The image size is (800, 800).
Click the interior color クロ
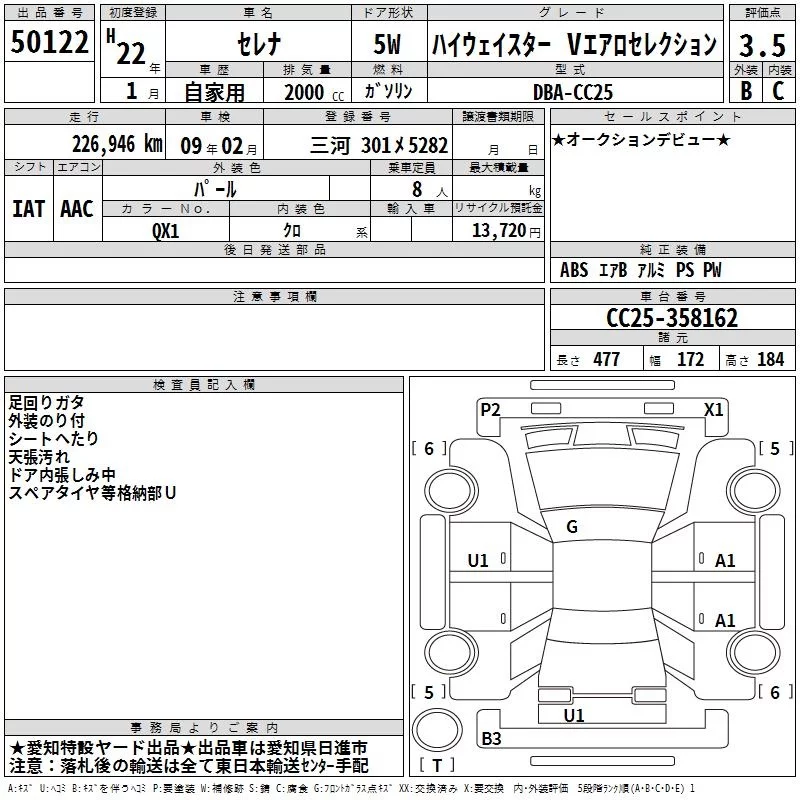pyautogui.click(x=292, y=231)
